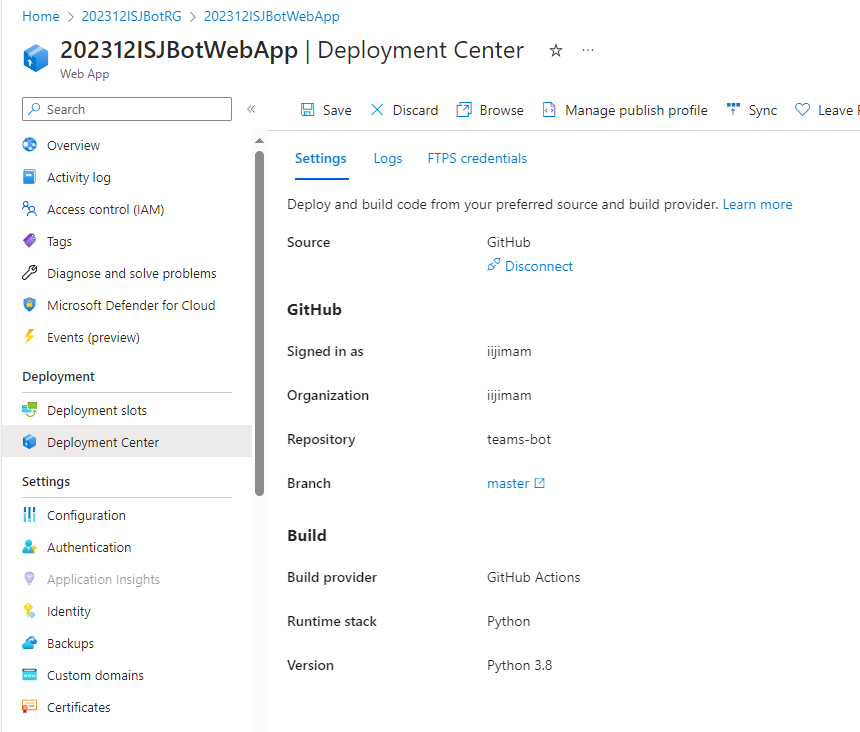Click the Learn more link
This screenshot has width=860, height=732.
click(x=757, y=204)
